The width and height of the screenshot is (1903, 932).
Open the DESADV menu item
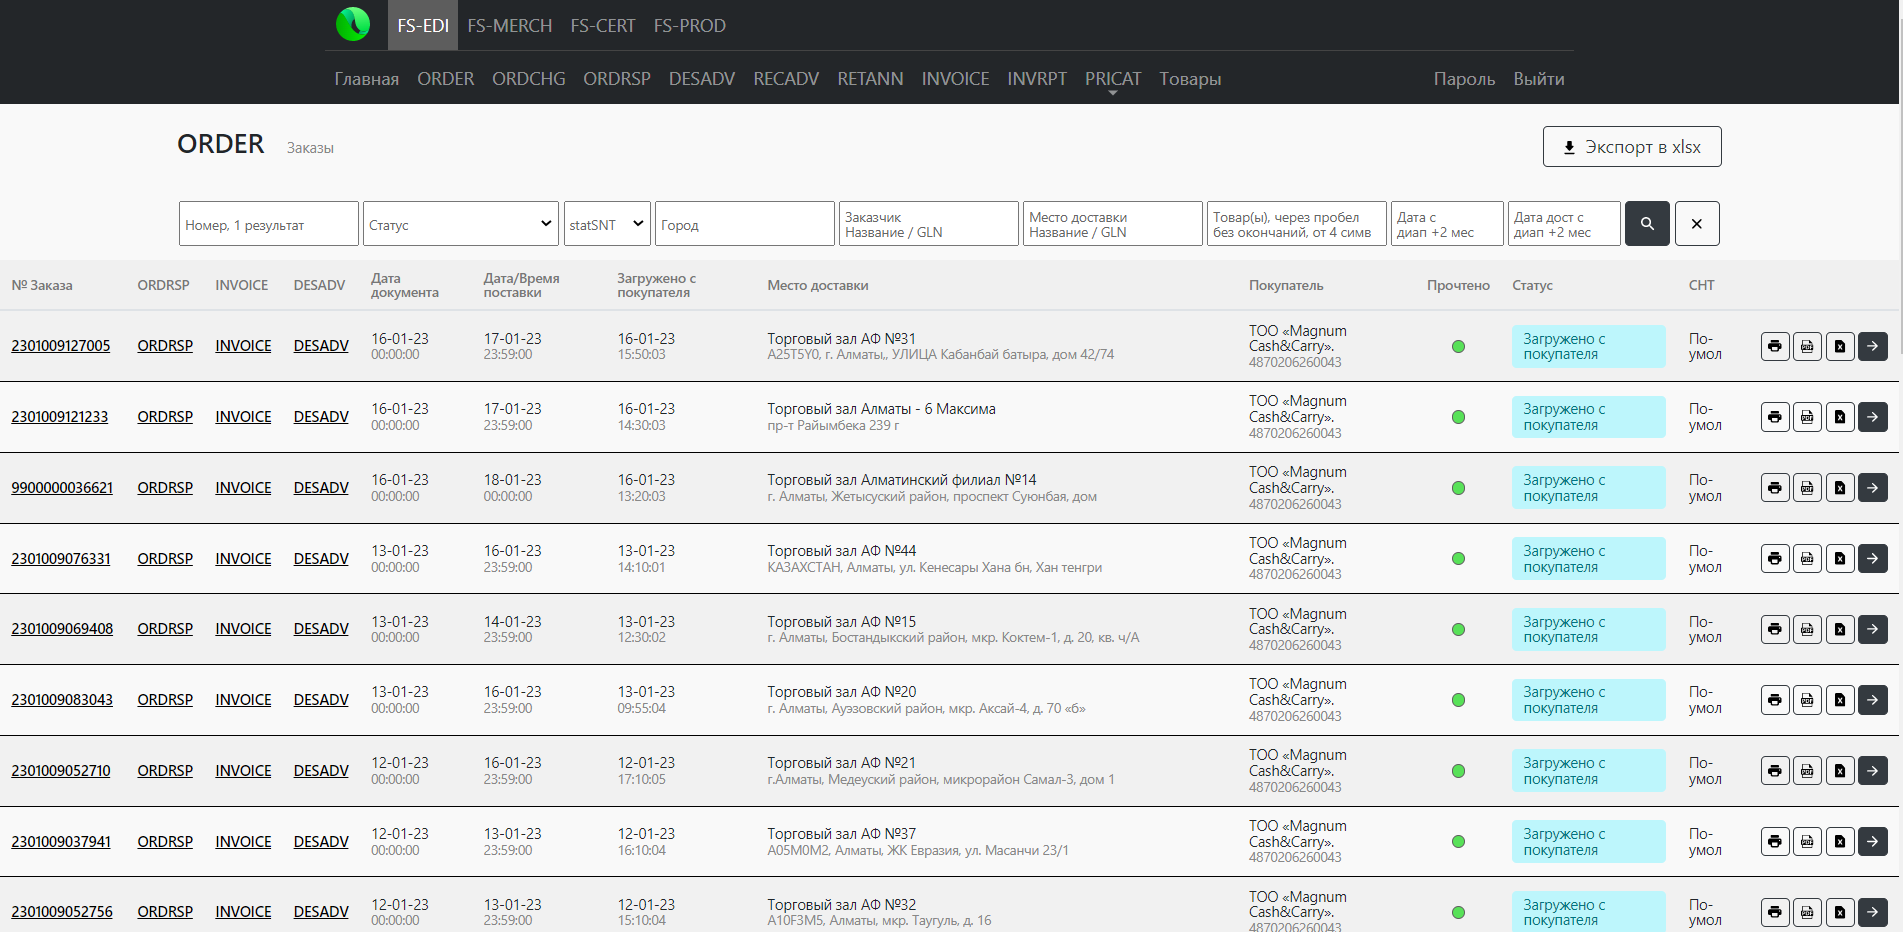701,79
